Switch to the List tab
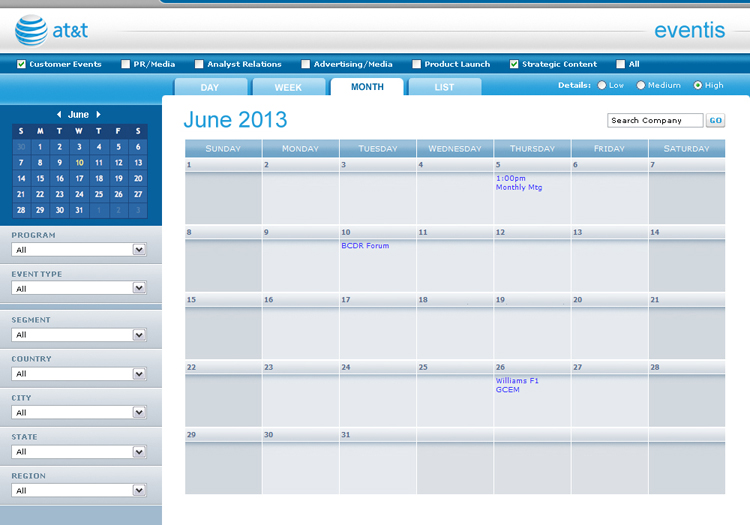750x525 pixels. click(445, 87)
